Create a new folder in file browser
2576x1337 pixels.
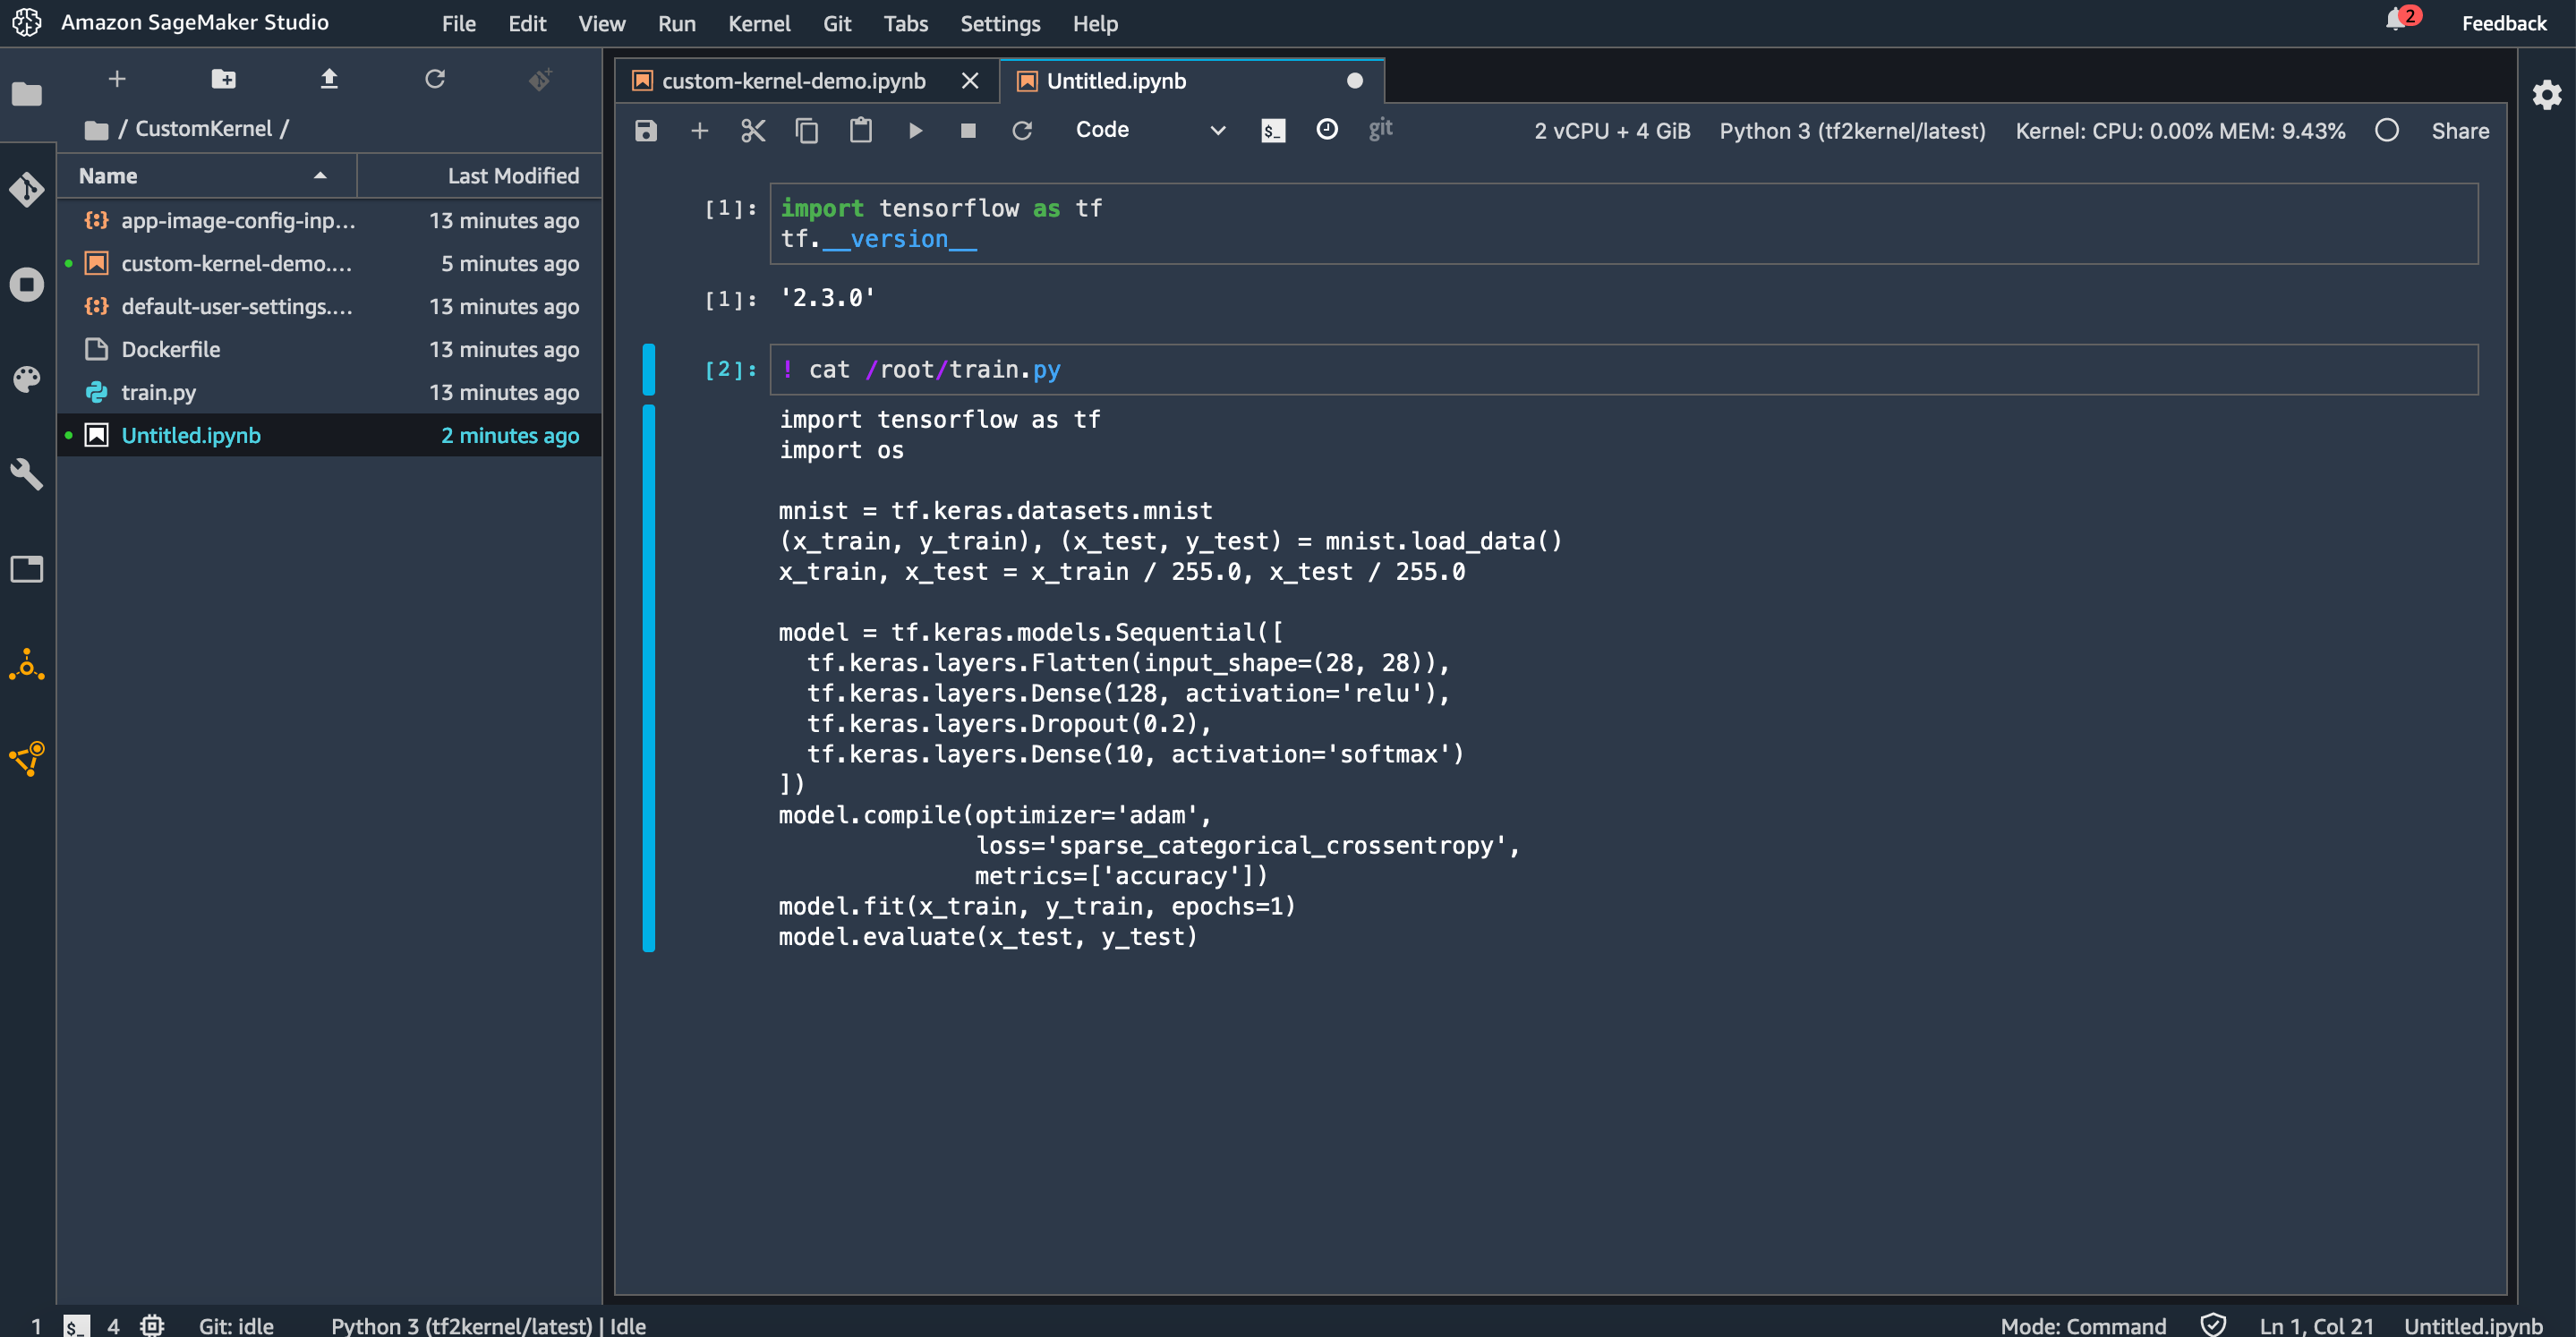pyautogui.click(x=223, y=79)
